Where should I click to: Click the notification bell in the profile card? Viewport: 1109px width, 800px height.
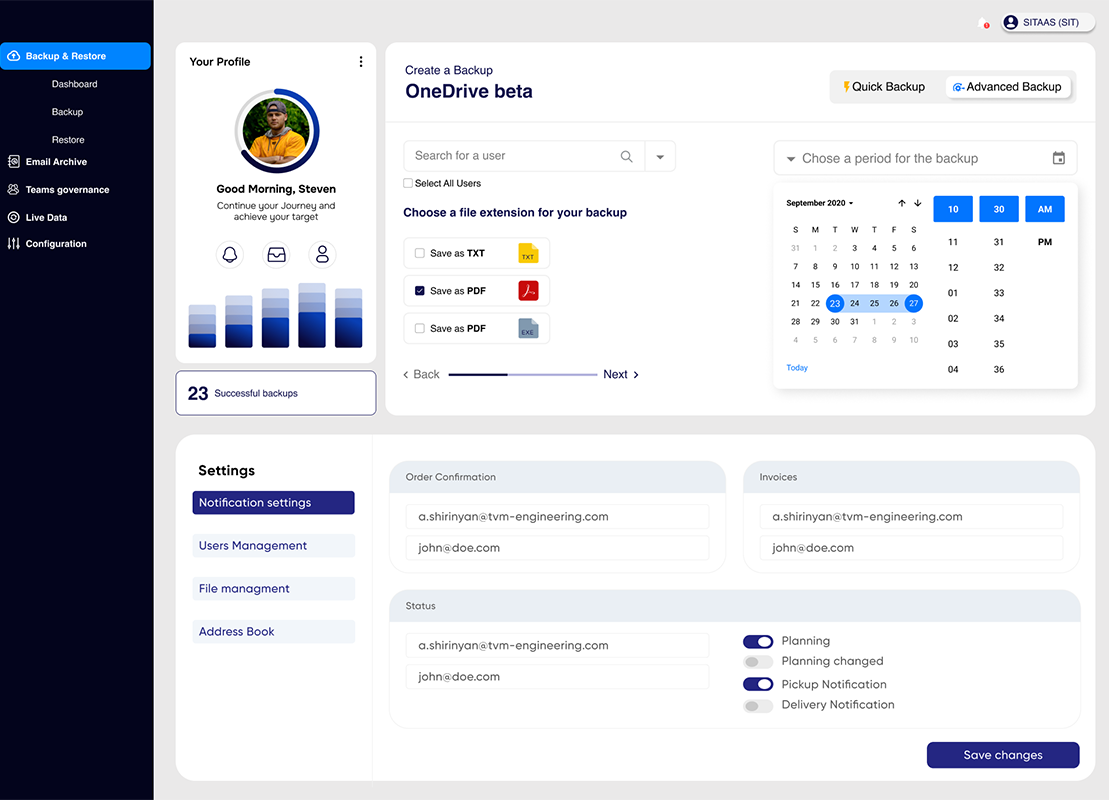pos(230,255)
